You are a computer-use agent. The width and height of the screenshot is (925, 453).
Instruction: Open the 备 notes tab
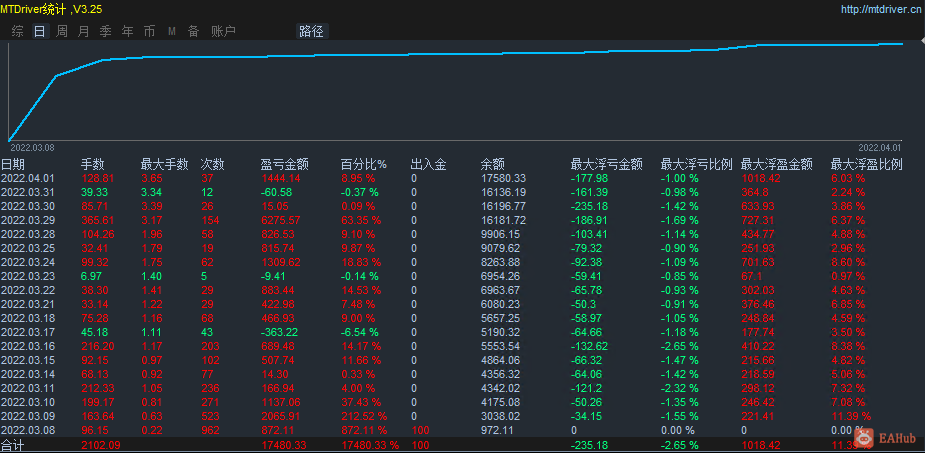[193, 31]
